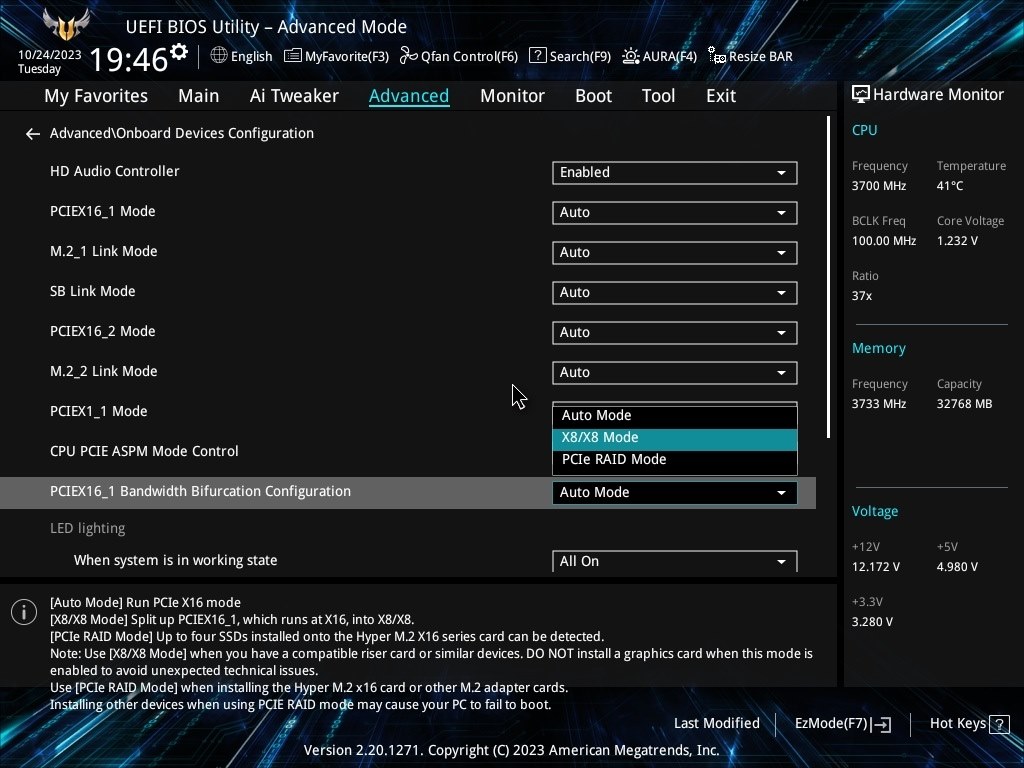Click the back arrow to leave Onboard Devices
The image size is (1024, 768).
pyautogui.click(x=32, y=133)
